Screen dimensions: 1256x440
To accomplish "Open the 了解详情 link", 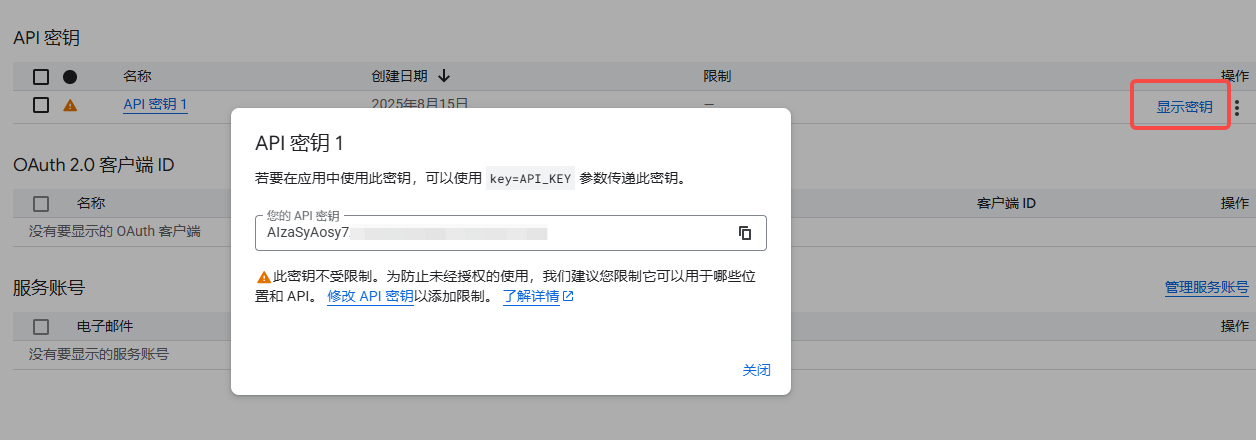I will [x=530, y=297].
